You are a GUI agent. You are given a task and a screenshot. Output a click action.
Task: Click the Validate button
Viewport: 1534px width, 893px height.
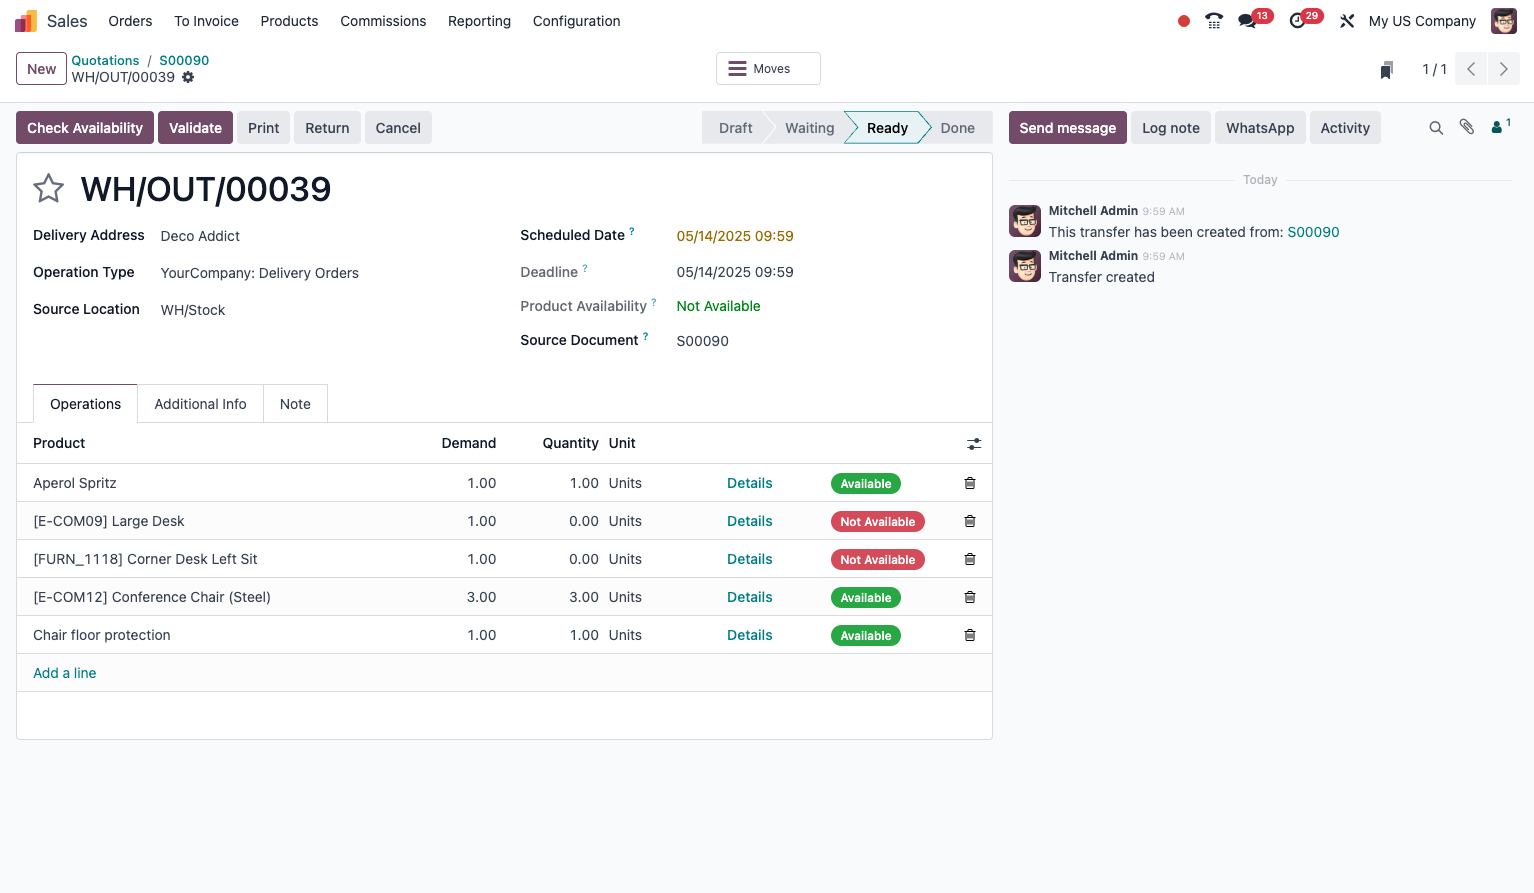pyautogui.click(x=195, y=128)
